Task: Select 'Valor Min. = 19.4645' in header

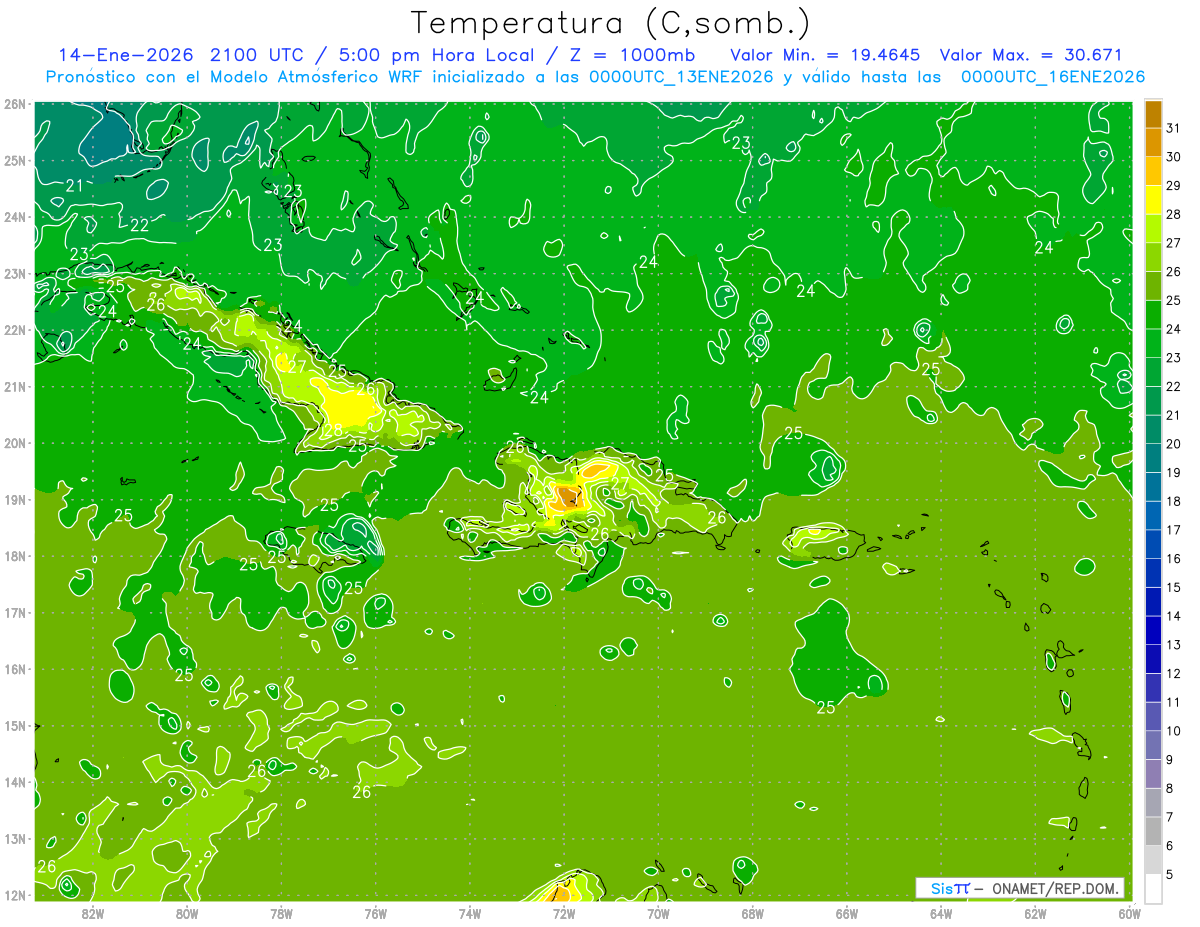Action: pos(825,55)
